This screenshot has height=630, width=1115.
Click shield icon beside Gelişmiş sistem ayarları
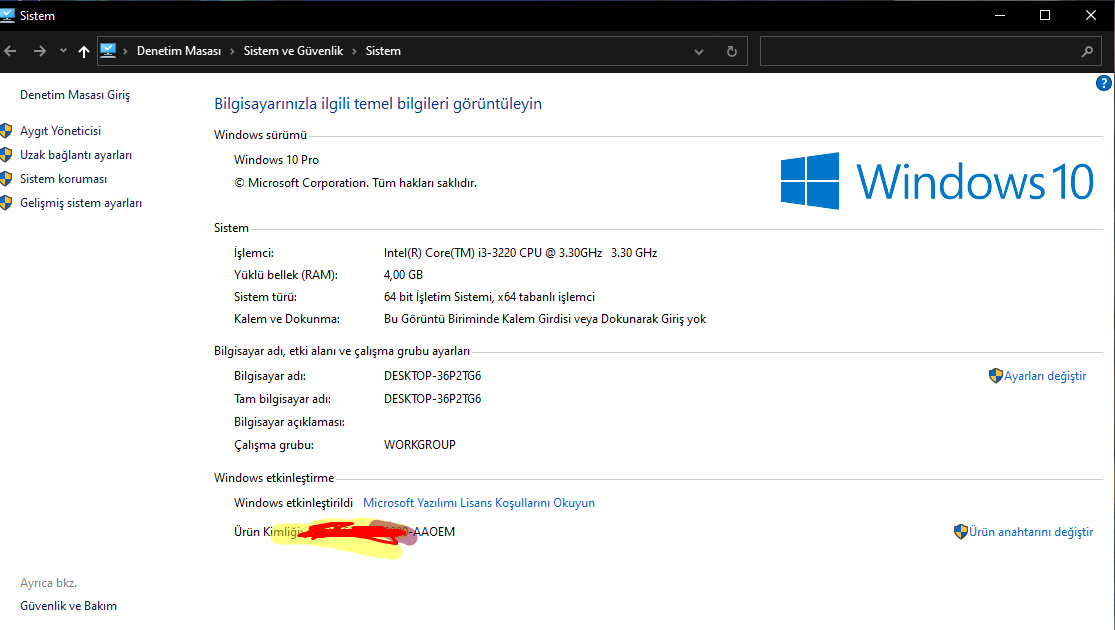point(6,203)
